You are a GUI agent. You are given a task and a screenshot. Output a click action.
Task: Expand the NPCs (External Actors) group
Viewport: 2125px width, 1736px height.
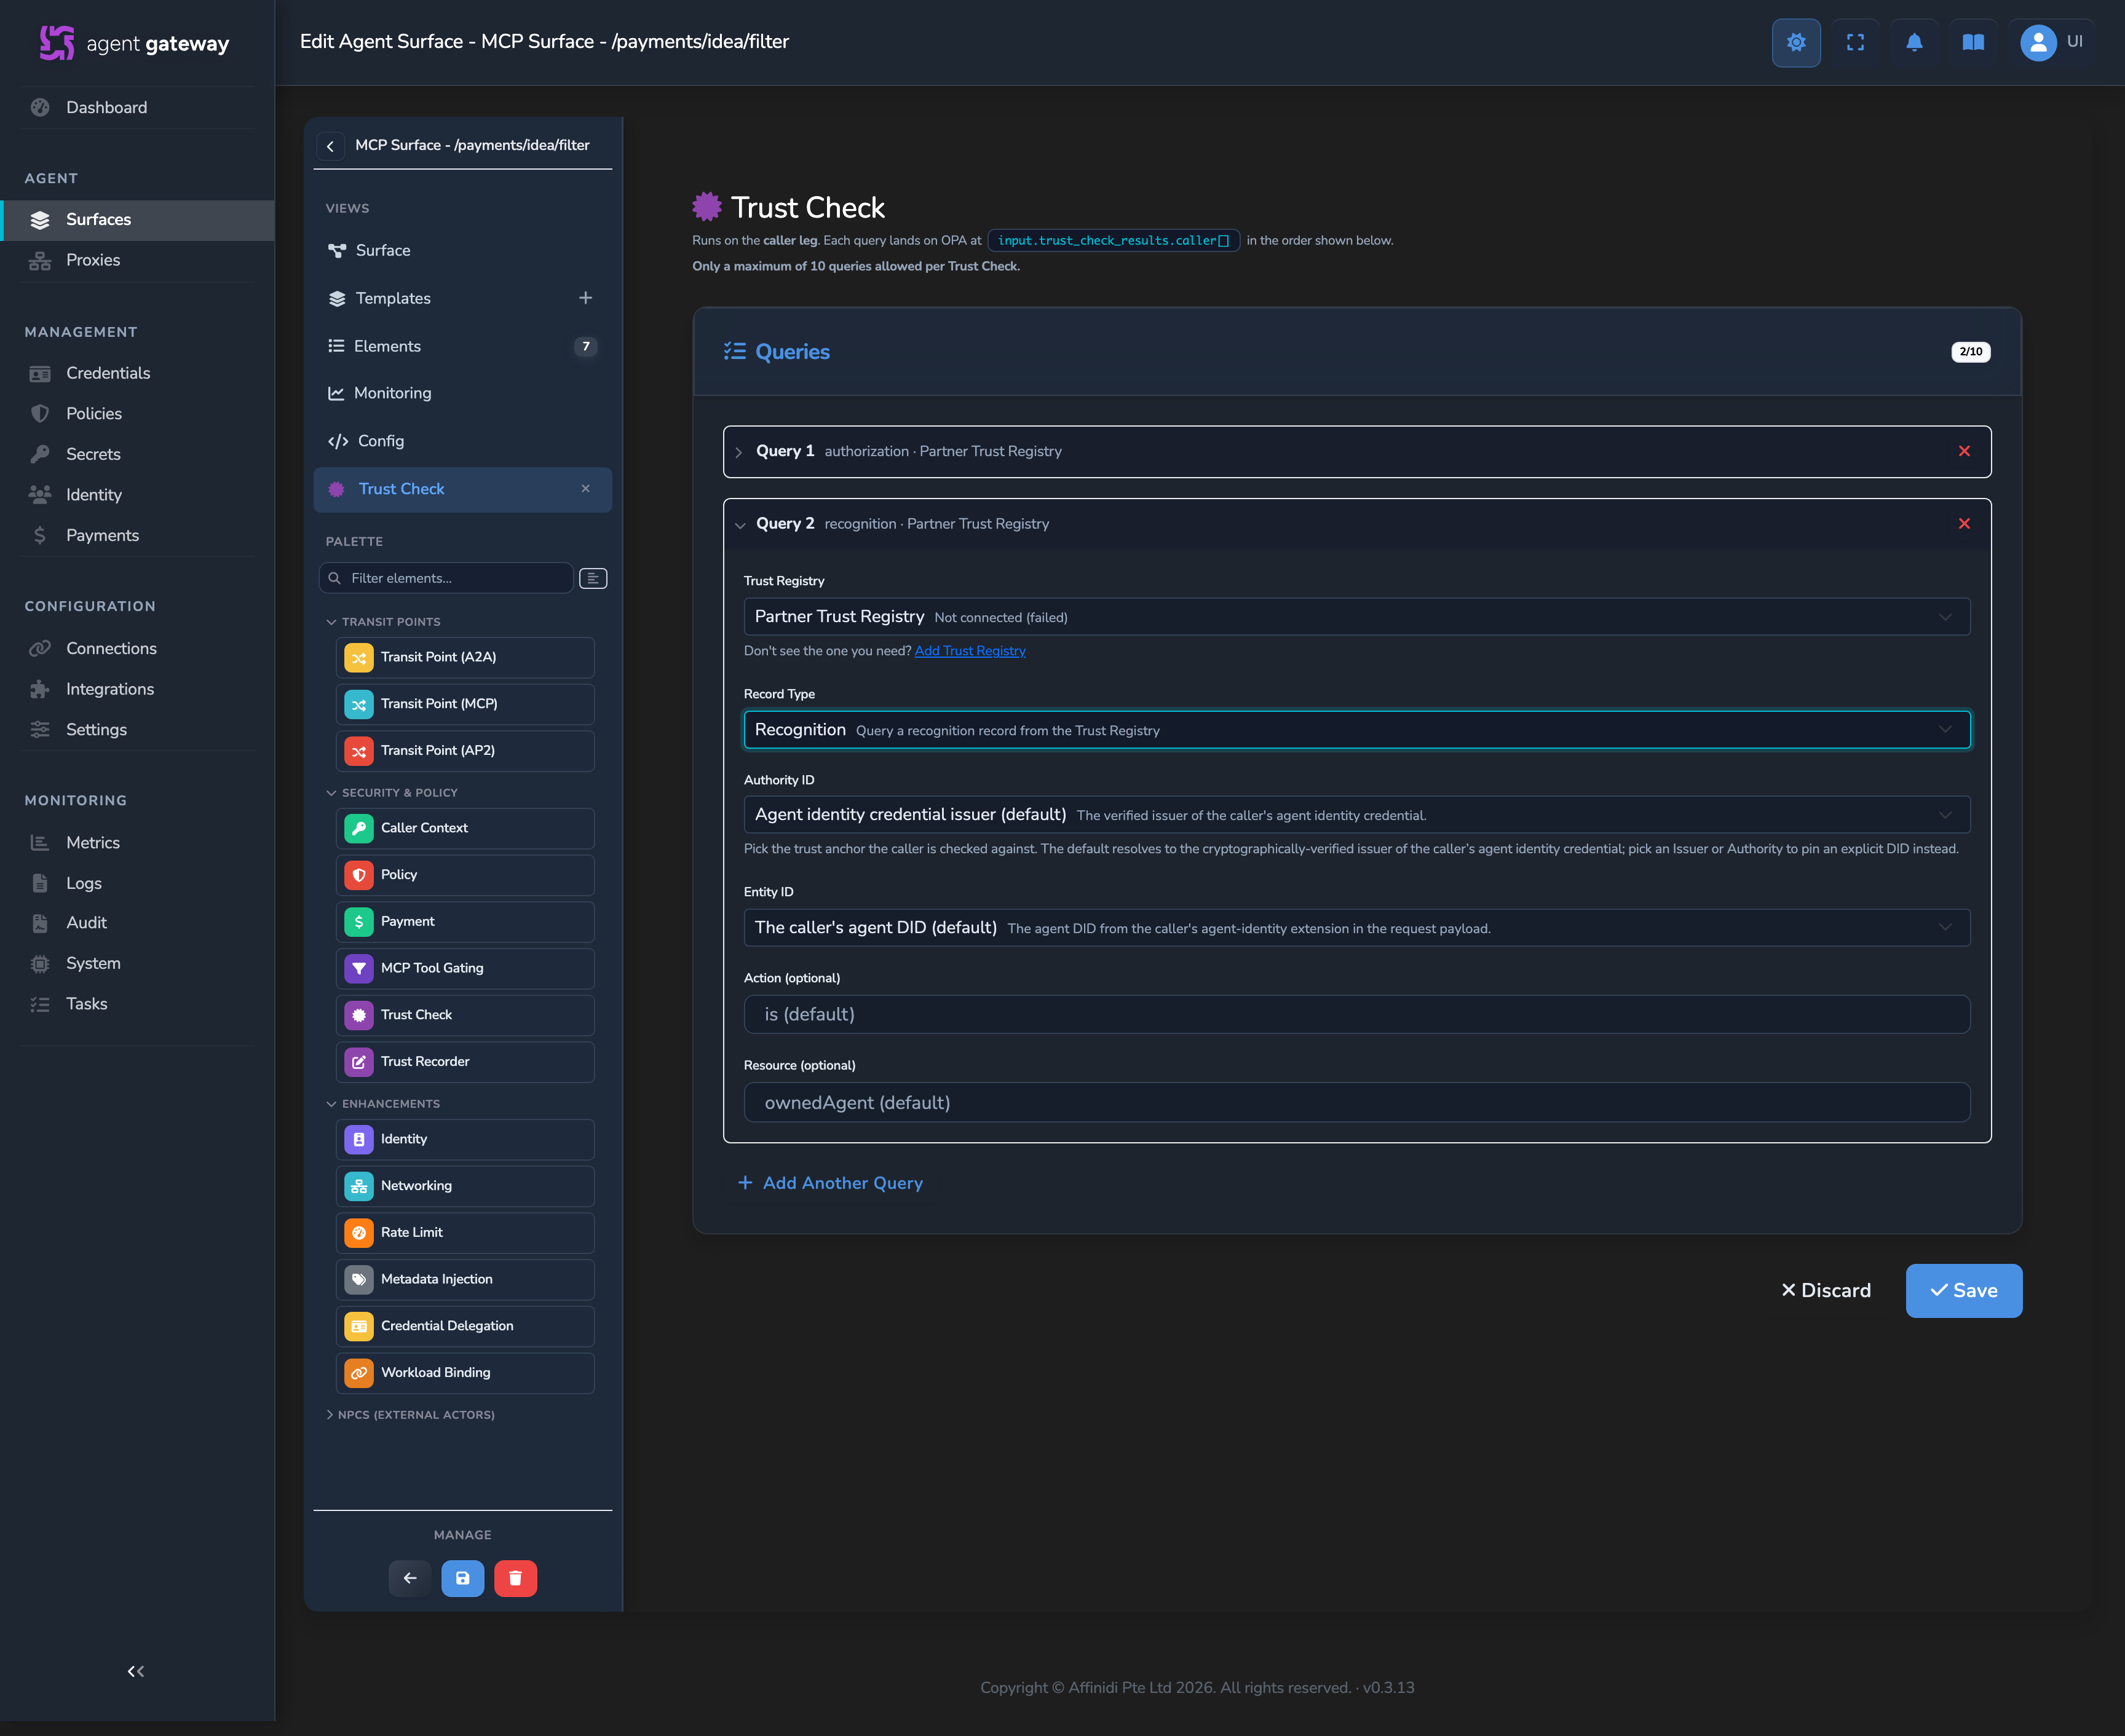tap(410, 1415)
